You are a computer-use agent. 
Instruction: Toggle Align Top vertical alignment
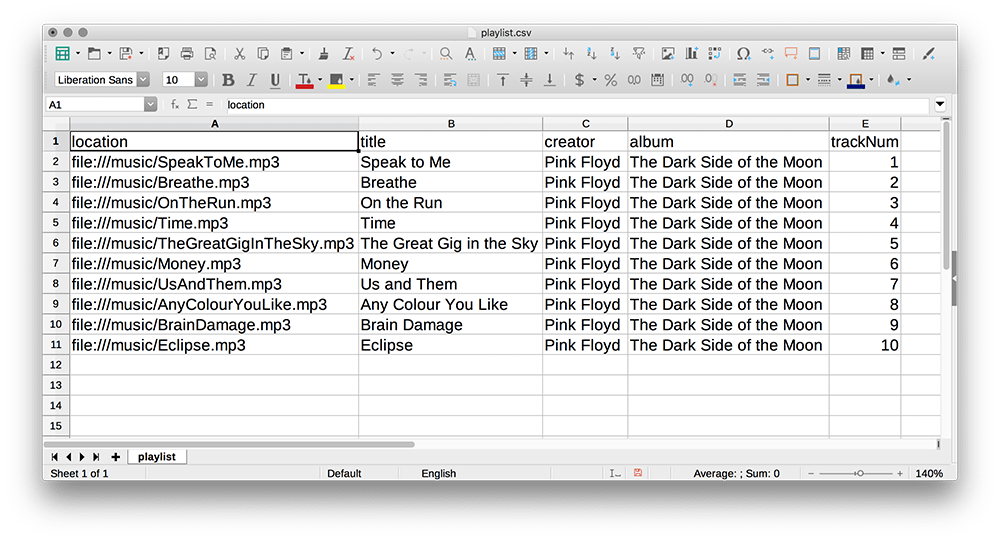pyautogui.click(x=503, y=80)
